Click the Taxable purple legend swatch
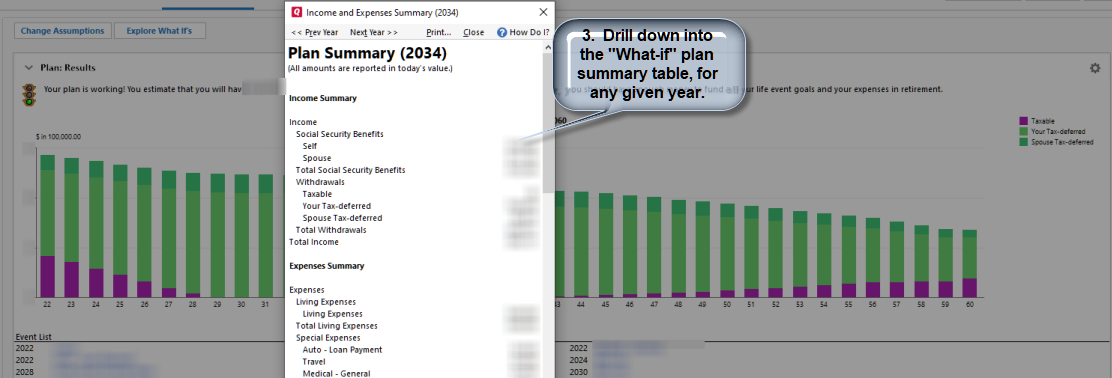The image size is (1112, 378). pos(1023,121)
